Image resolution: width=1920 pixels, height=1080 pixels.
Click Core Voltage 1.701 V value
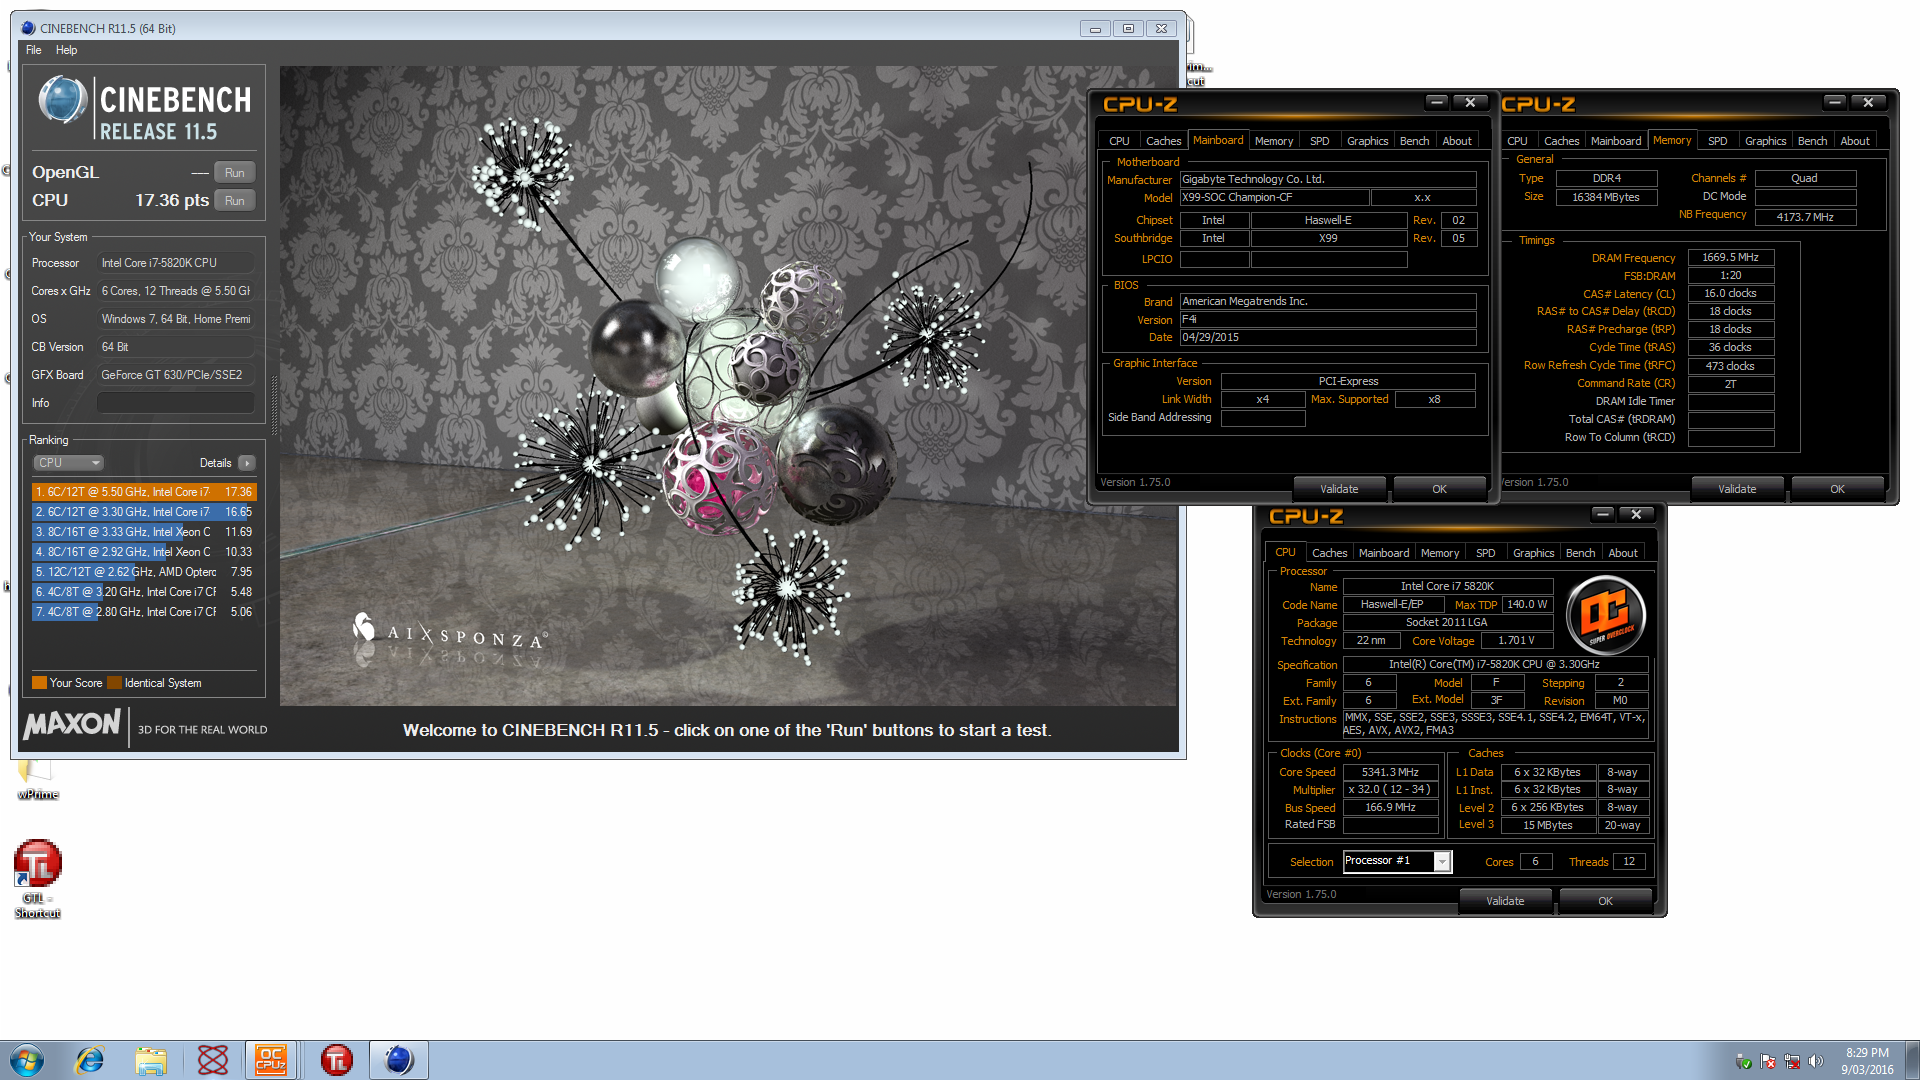1516,641
